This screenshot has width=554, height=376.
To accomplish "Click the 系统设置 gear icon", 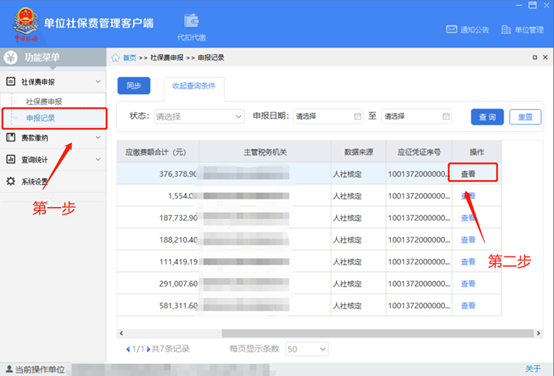I will tap(11, 181).
